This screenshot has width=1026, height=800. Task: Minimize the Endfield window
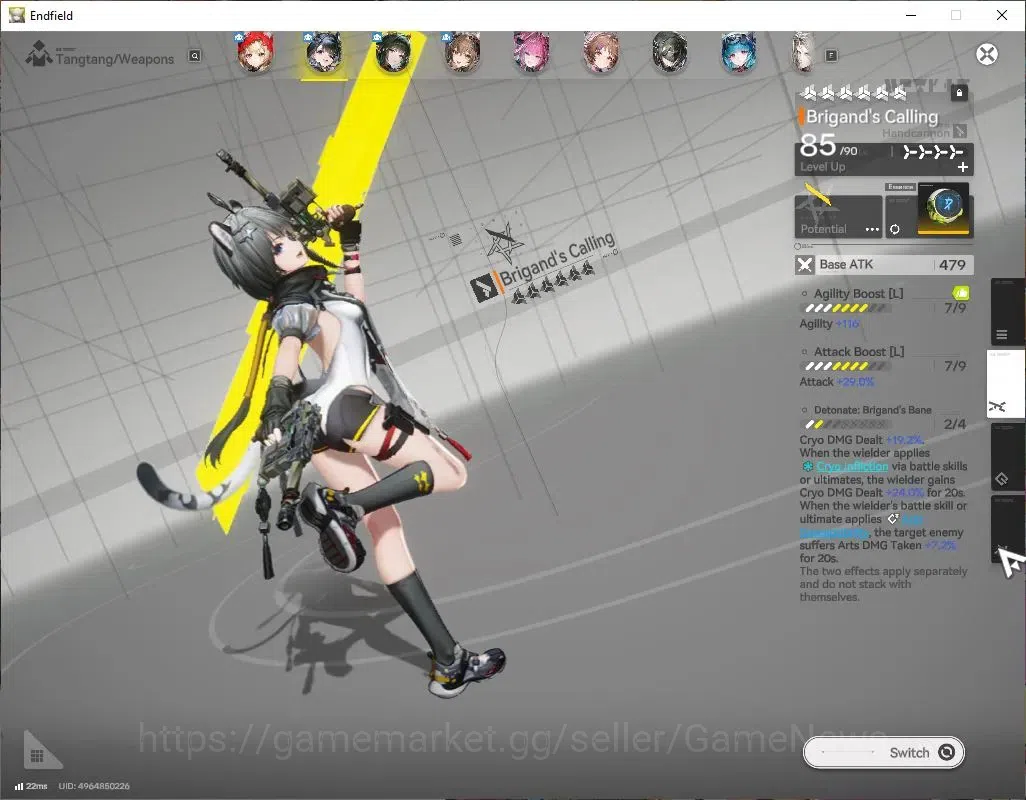[x=910, y=15]
